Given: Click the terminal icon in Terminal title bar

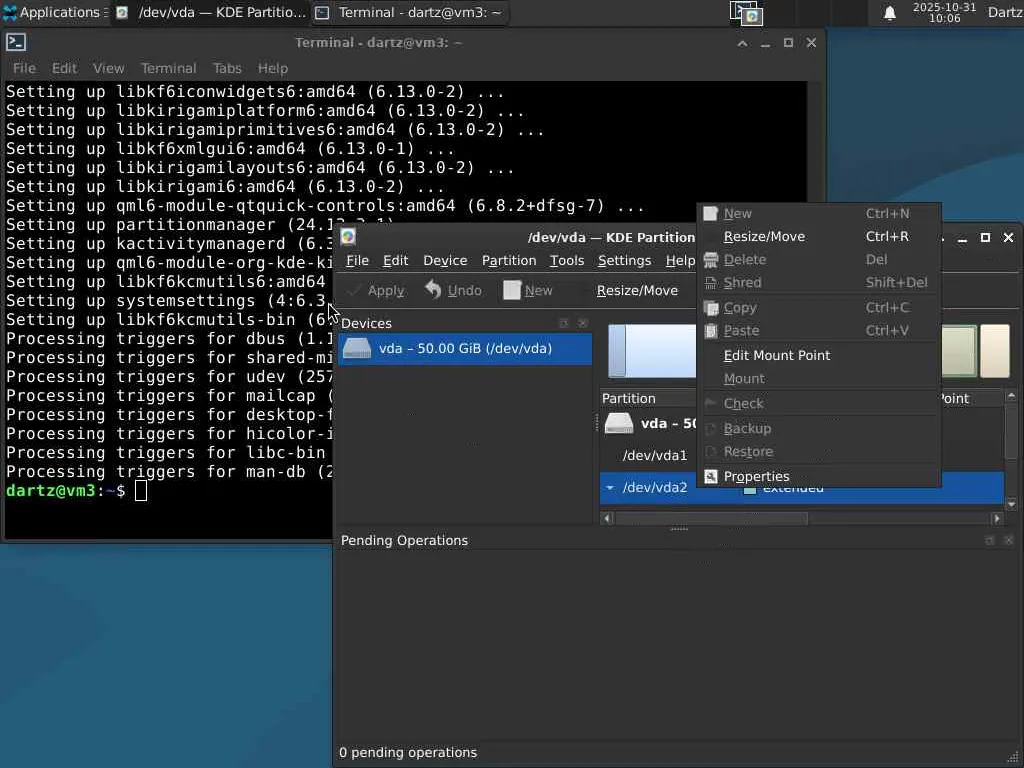Looking at the screenshot, I should tap(16, 42).
